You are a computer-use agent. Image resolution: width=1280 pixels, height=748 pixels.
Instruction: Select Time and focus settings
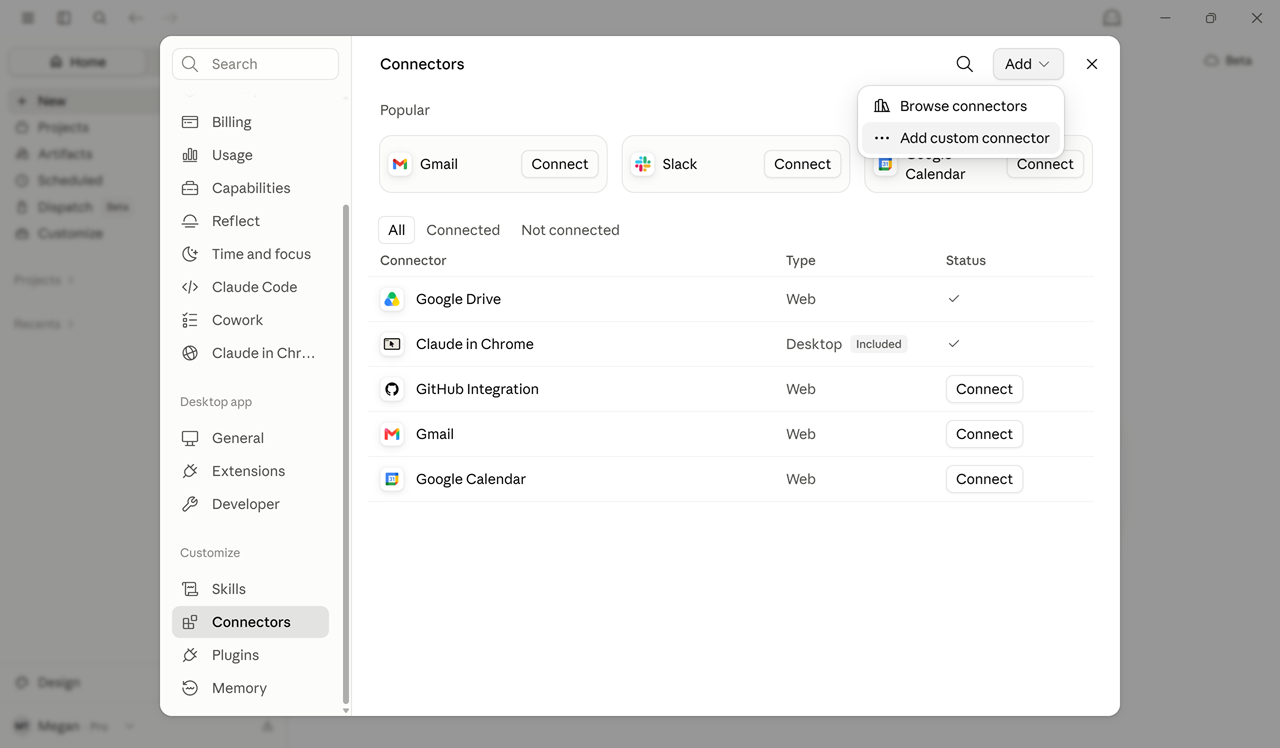(250, 254)
